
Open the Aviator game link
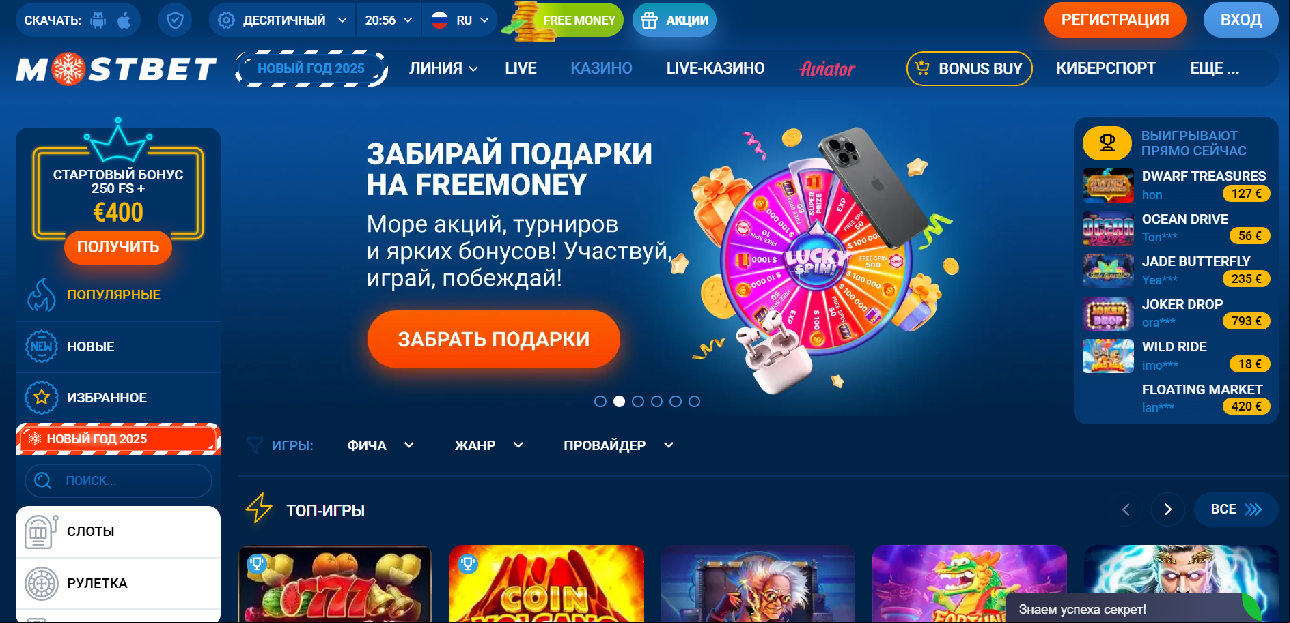tap(827, 69)
